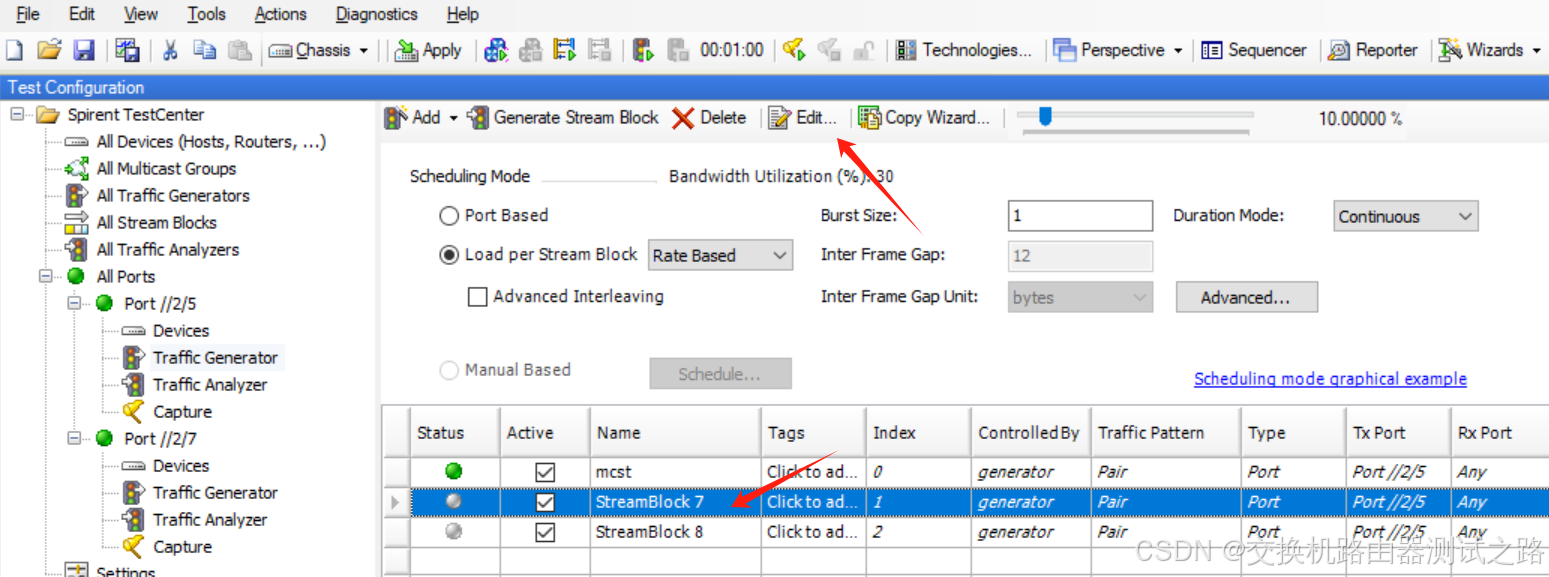Collapse the Port //2/5 node
1549x577 pixels.
(74, 304)
